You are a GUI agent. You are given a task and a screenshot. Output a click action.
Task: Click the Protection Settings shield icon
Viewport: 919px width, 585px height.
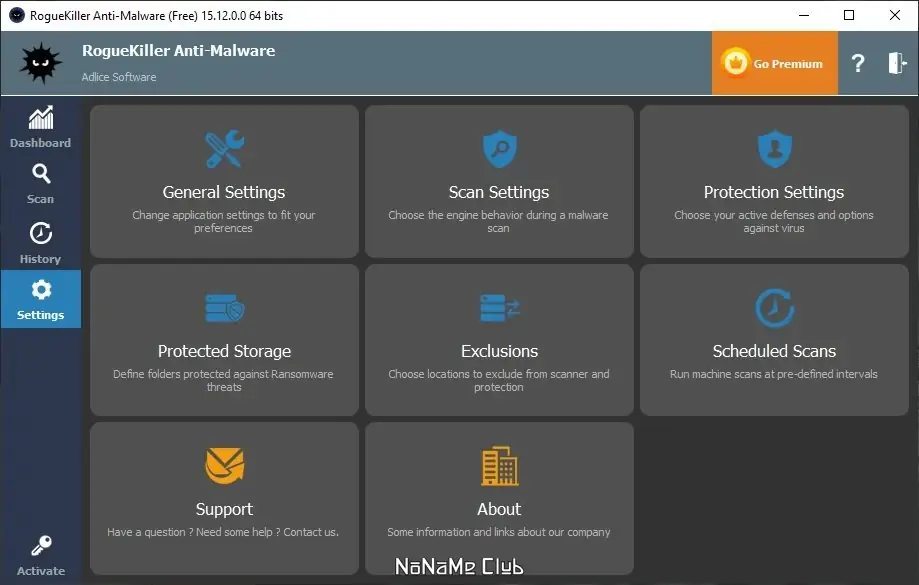774,149
